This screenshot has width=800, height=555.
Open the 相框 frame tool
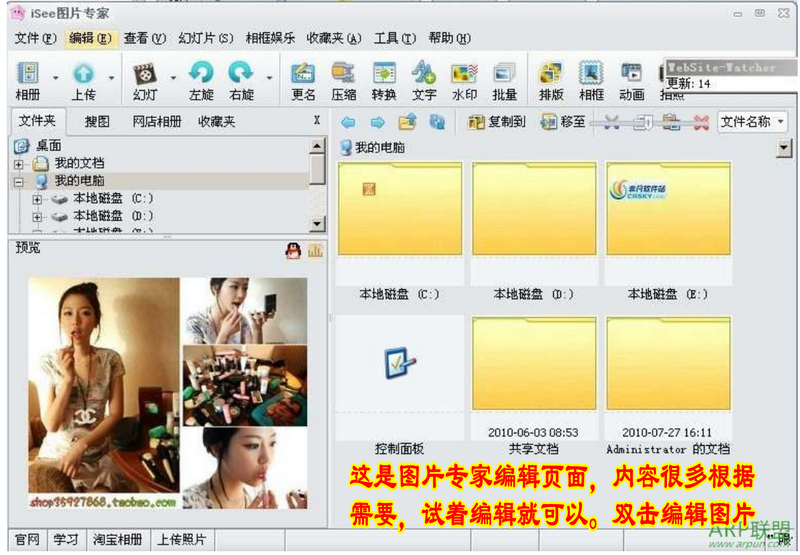(x=591, y=81)
